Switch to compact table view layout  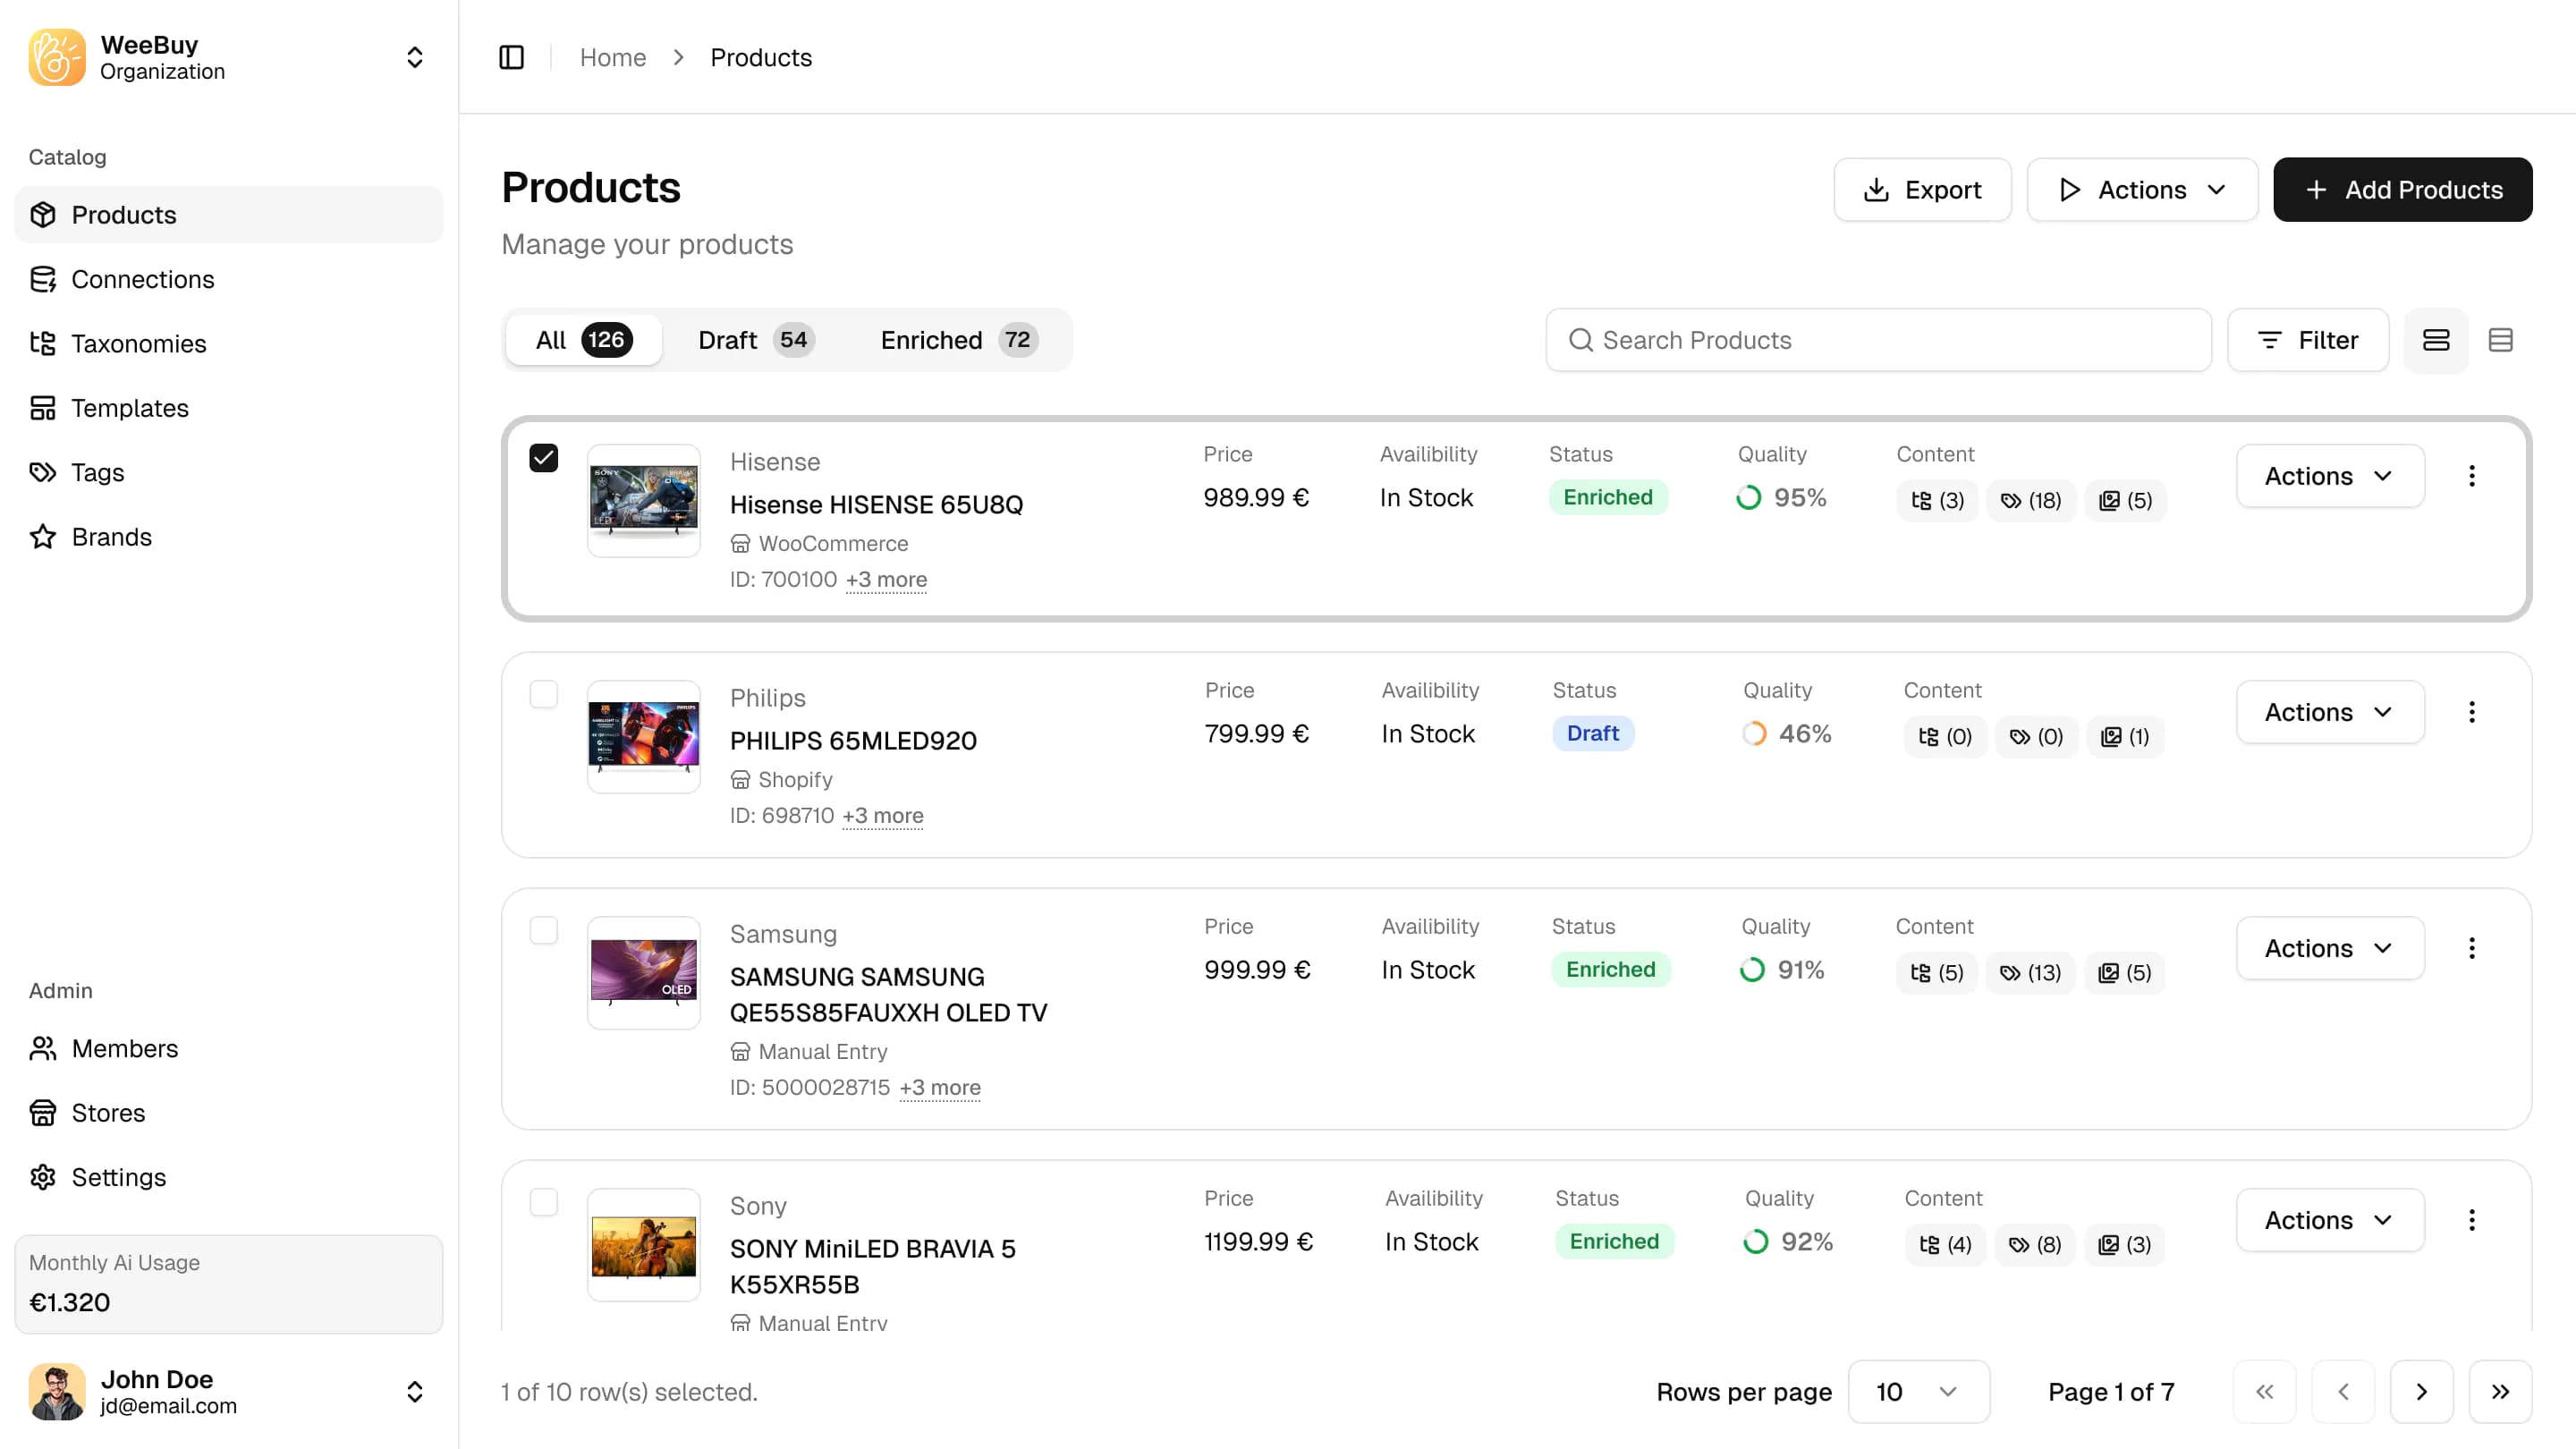pyautogui.click(x=2501, y=340)
